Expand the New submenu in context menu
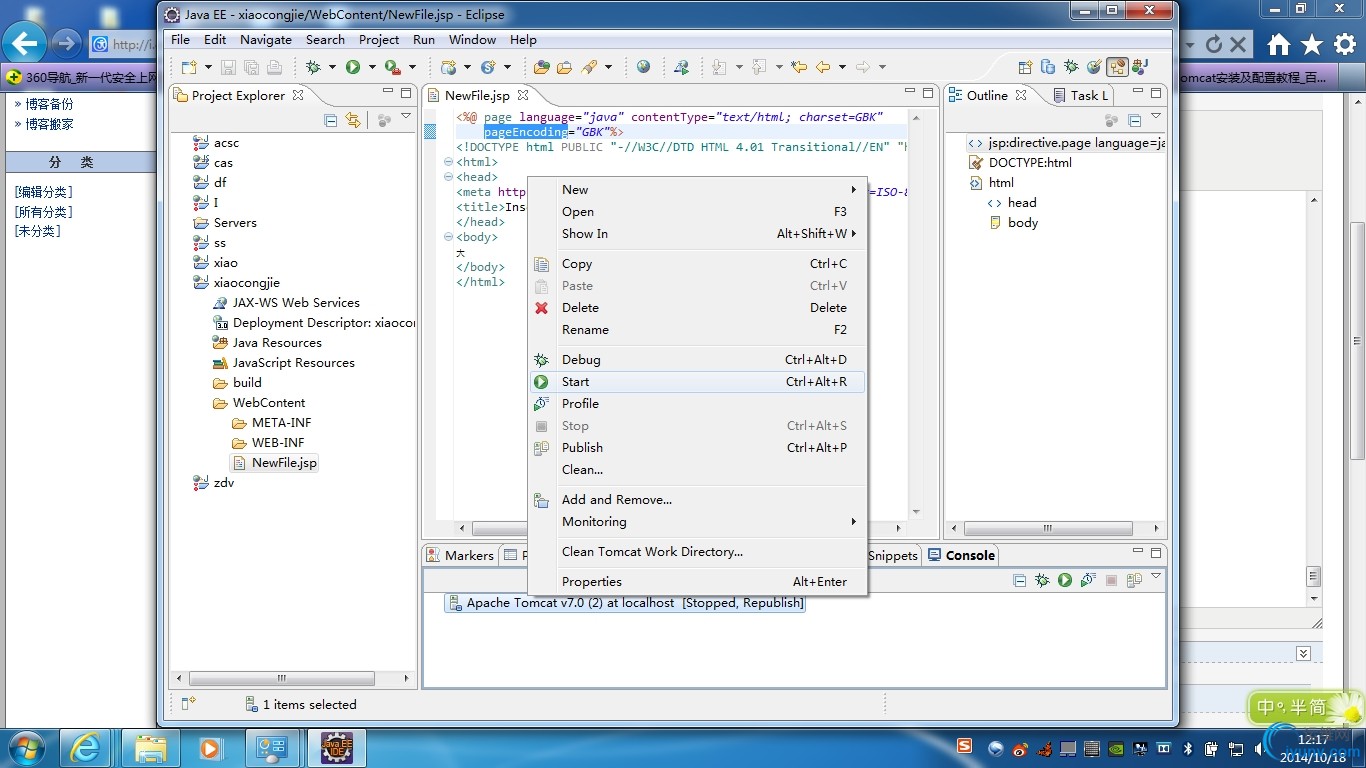This screenshot has width=1366, height=768. pos(698,190)
